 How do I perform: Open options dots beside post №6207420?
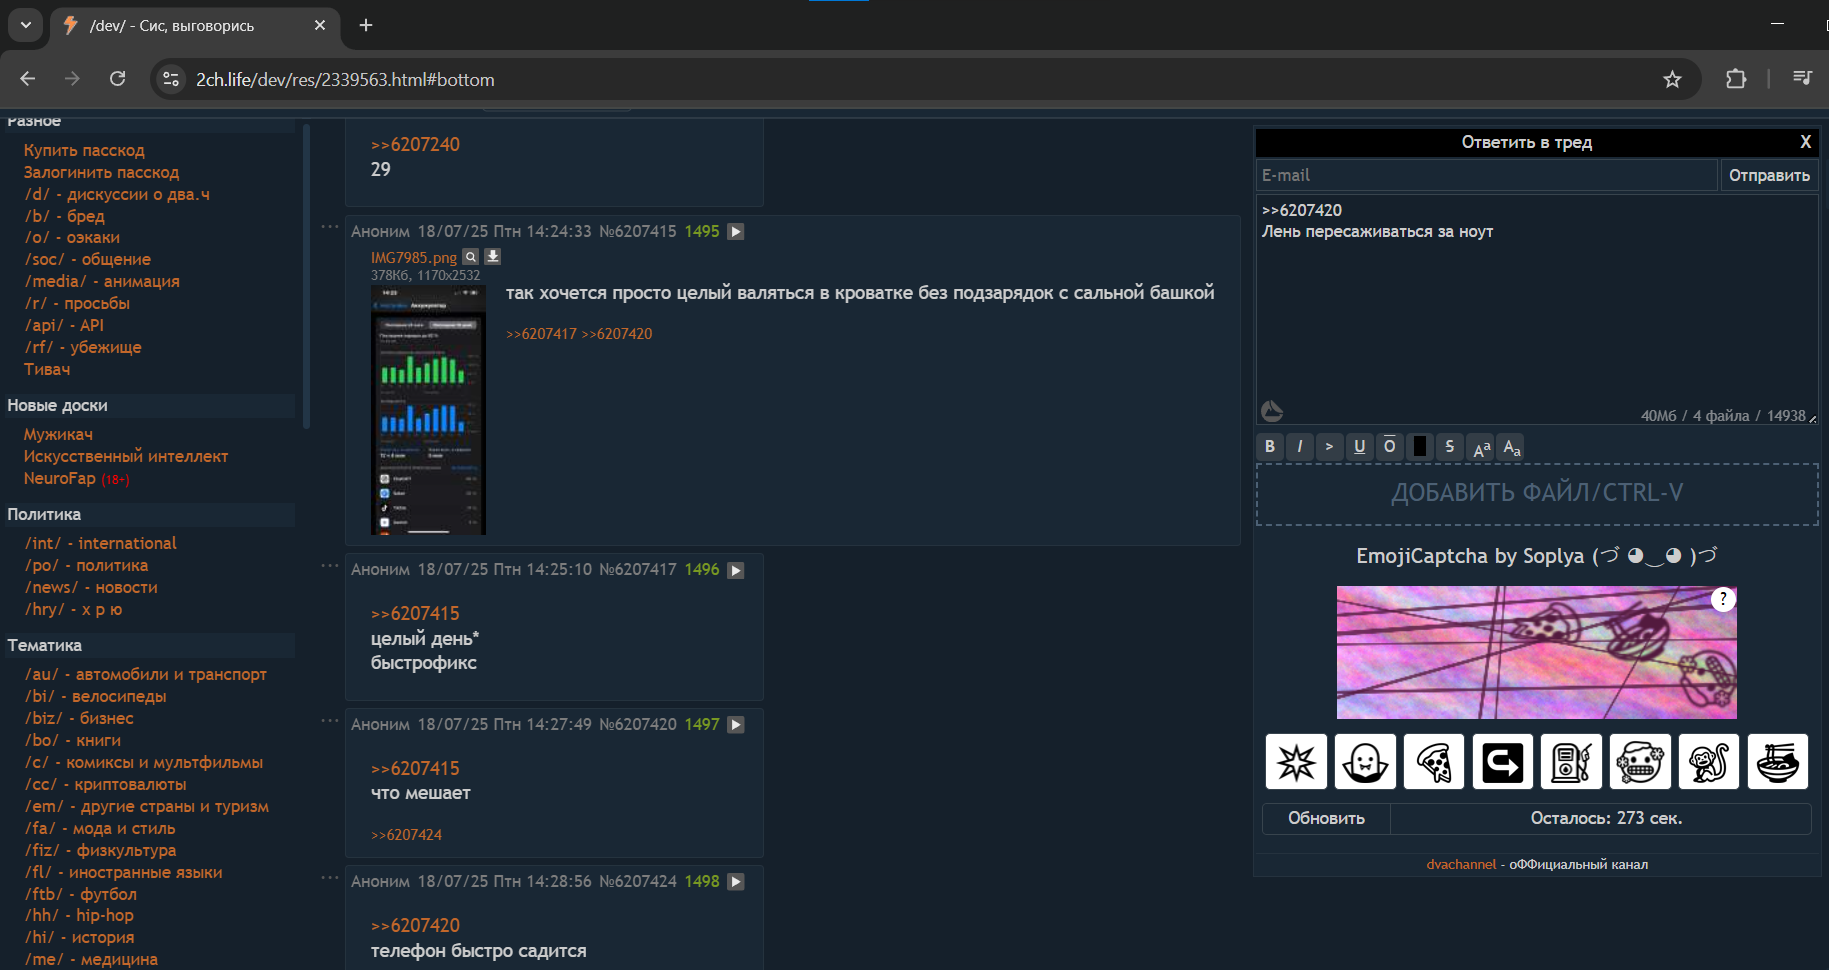pyautogui.click(x=329, y=720)
